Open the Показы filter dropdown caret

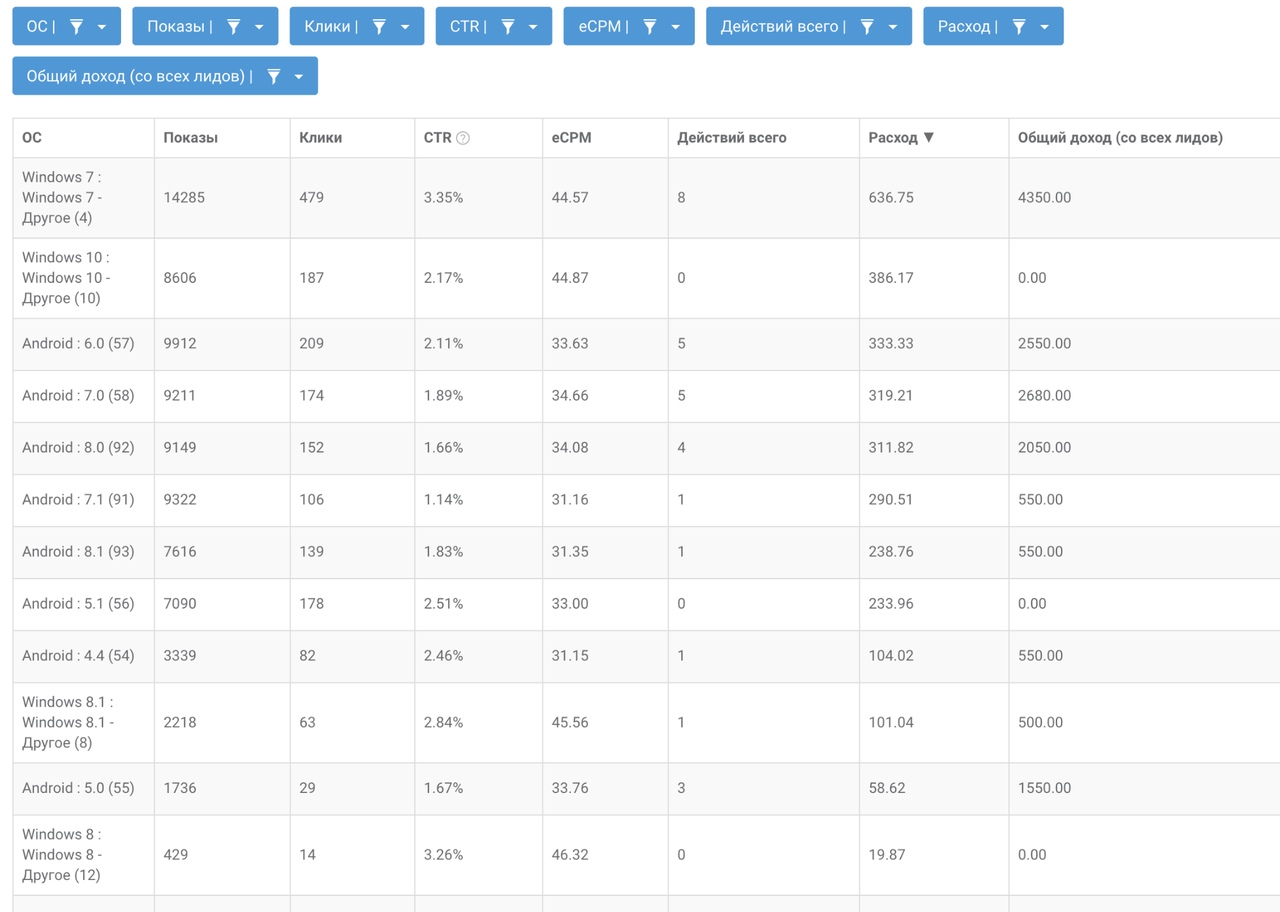point(259,27)
